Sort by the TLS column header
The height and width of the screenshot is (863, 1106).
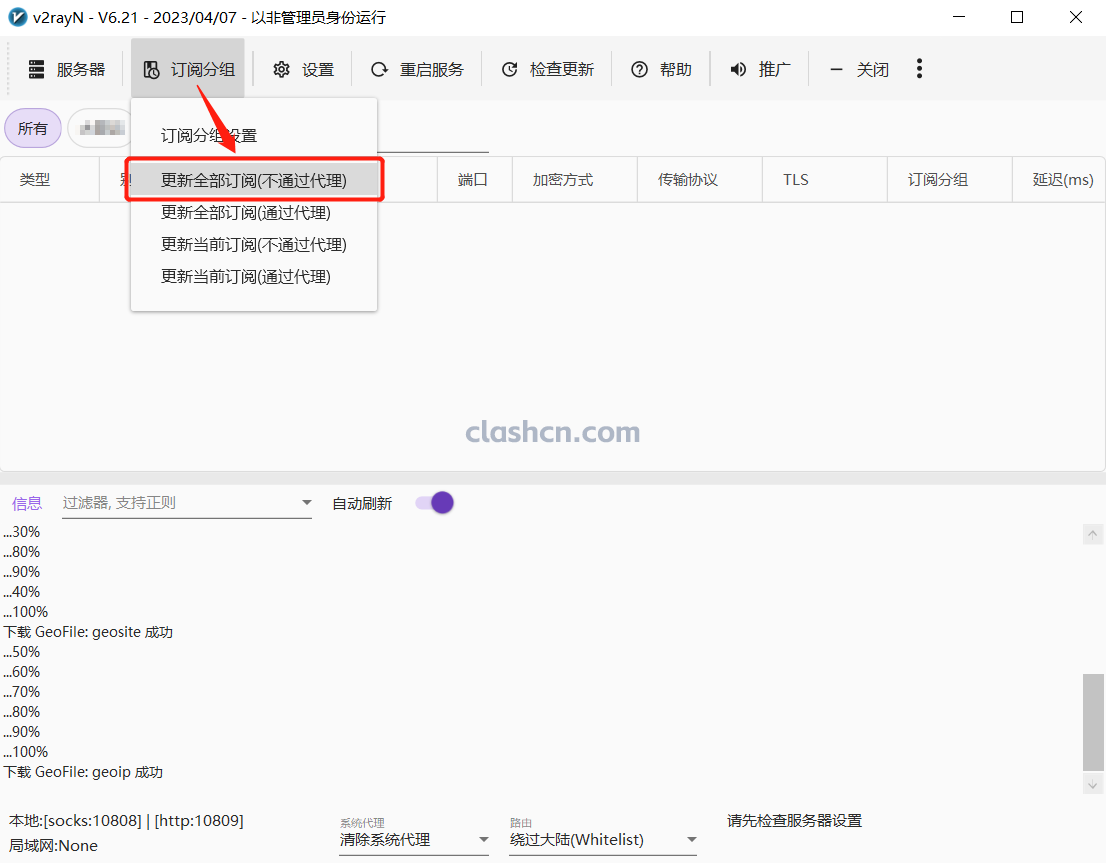click(825, 180)
